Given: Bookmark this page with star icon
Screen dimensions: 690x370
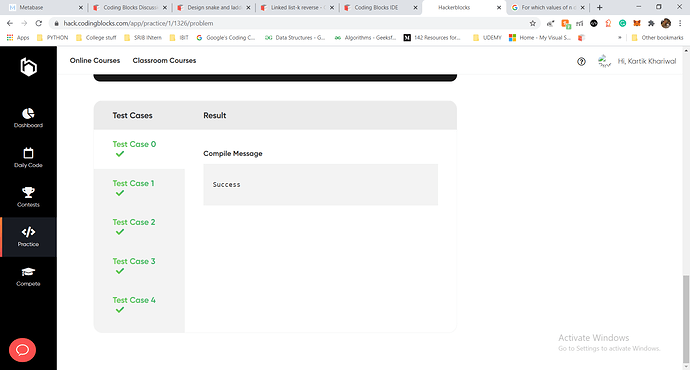Looking at the screenshot, I should [532, 23].
